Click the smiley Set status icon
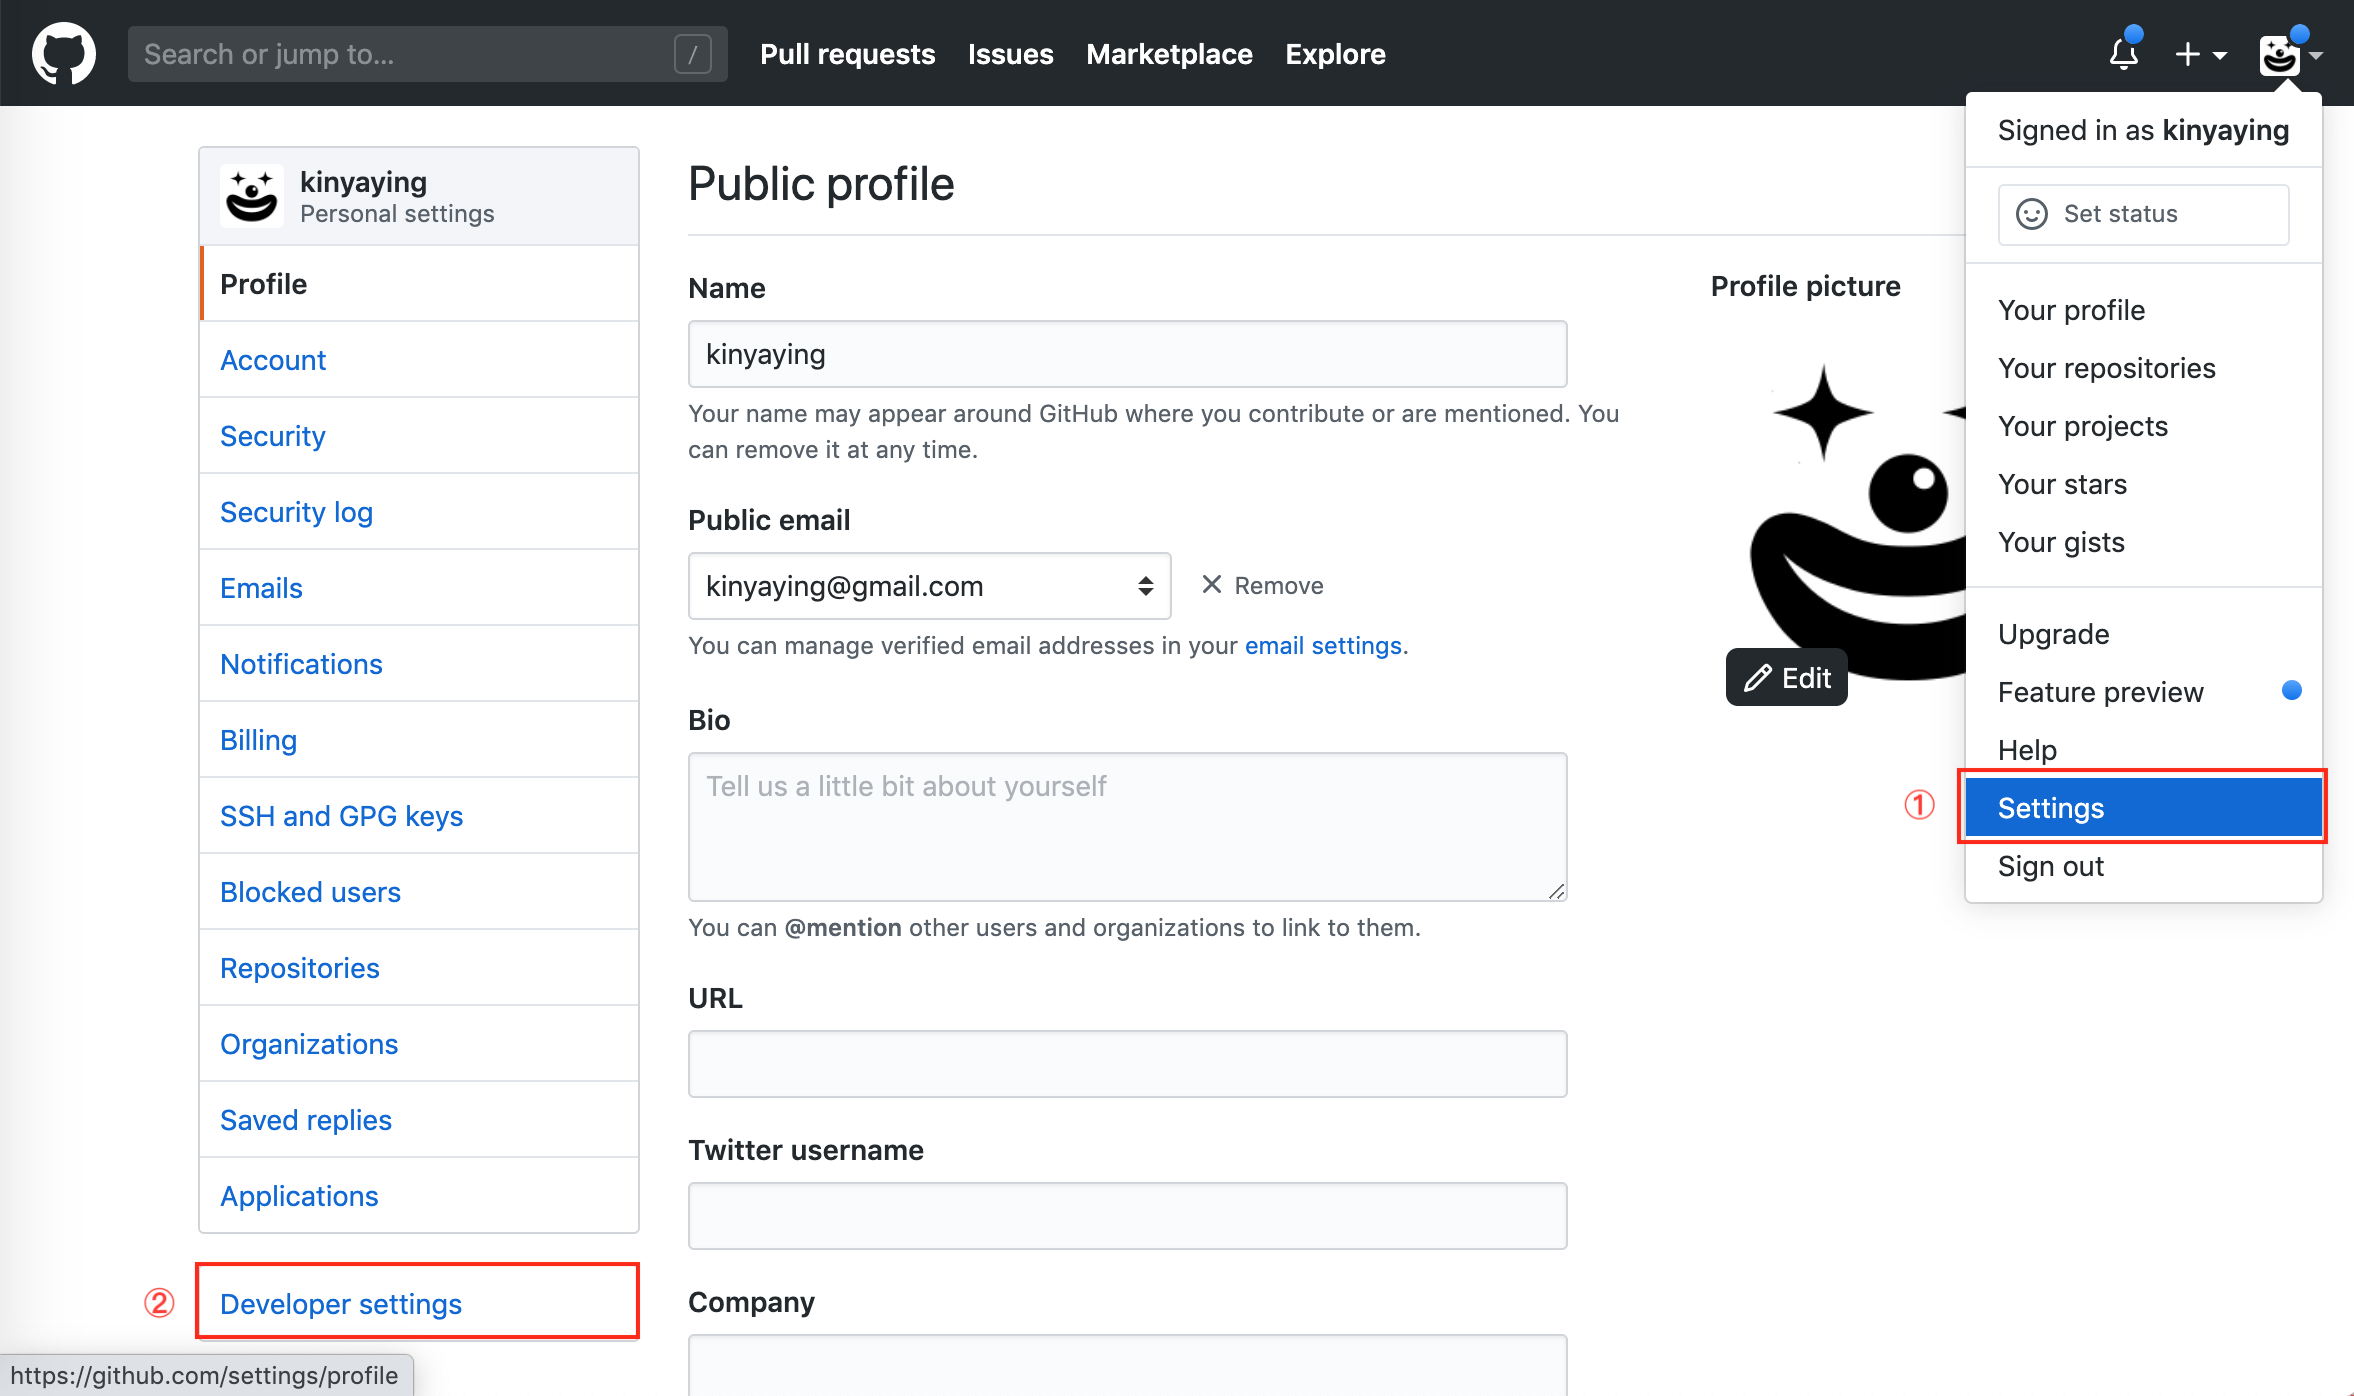Image resolution: width=2354 pixels, height=1396 pixels. 2031,214
